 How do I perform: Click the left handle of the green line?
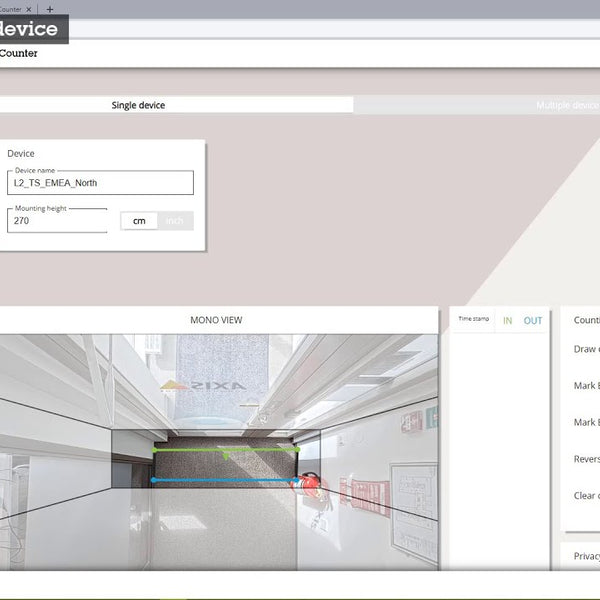coord(154,451)
